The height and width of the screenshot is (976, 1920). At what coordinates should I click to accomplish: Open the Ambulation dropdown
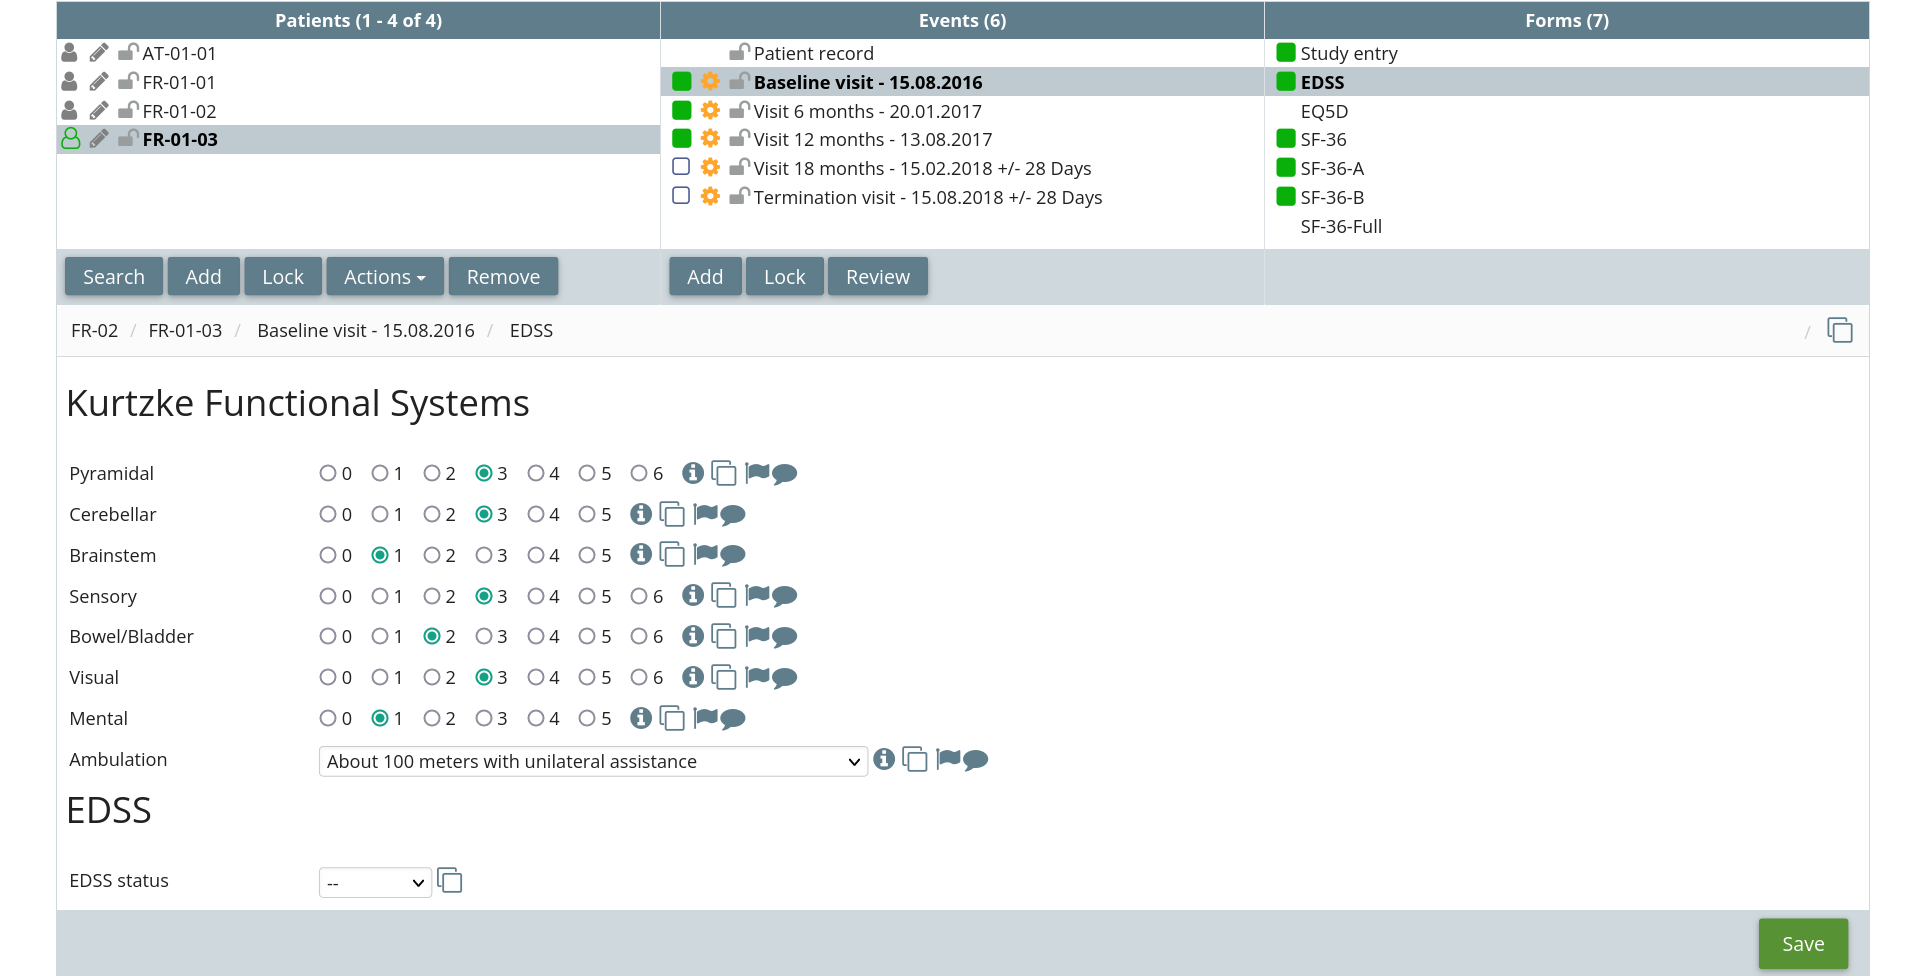tap(592, 762)
